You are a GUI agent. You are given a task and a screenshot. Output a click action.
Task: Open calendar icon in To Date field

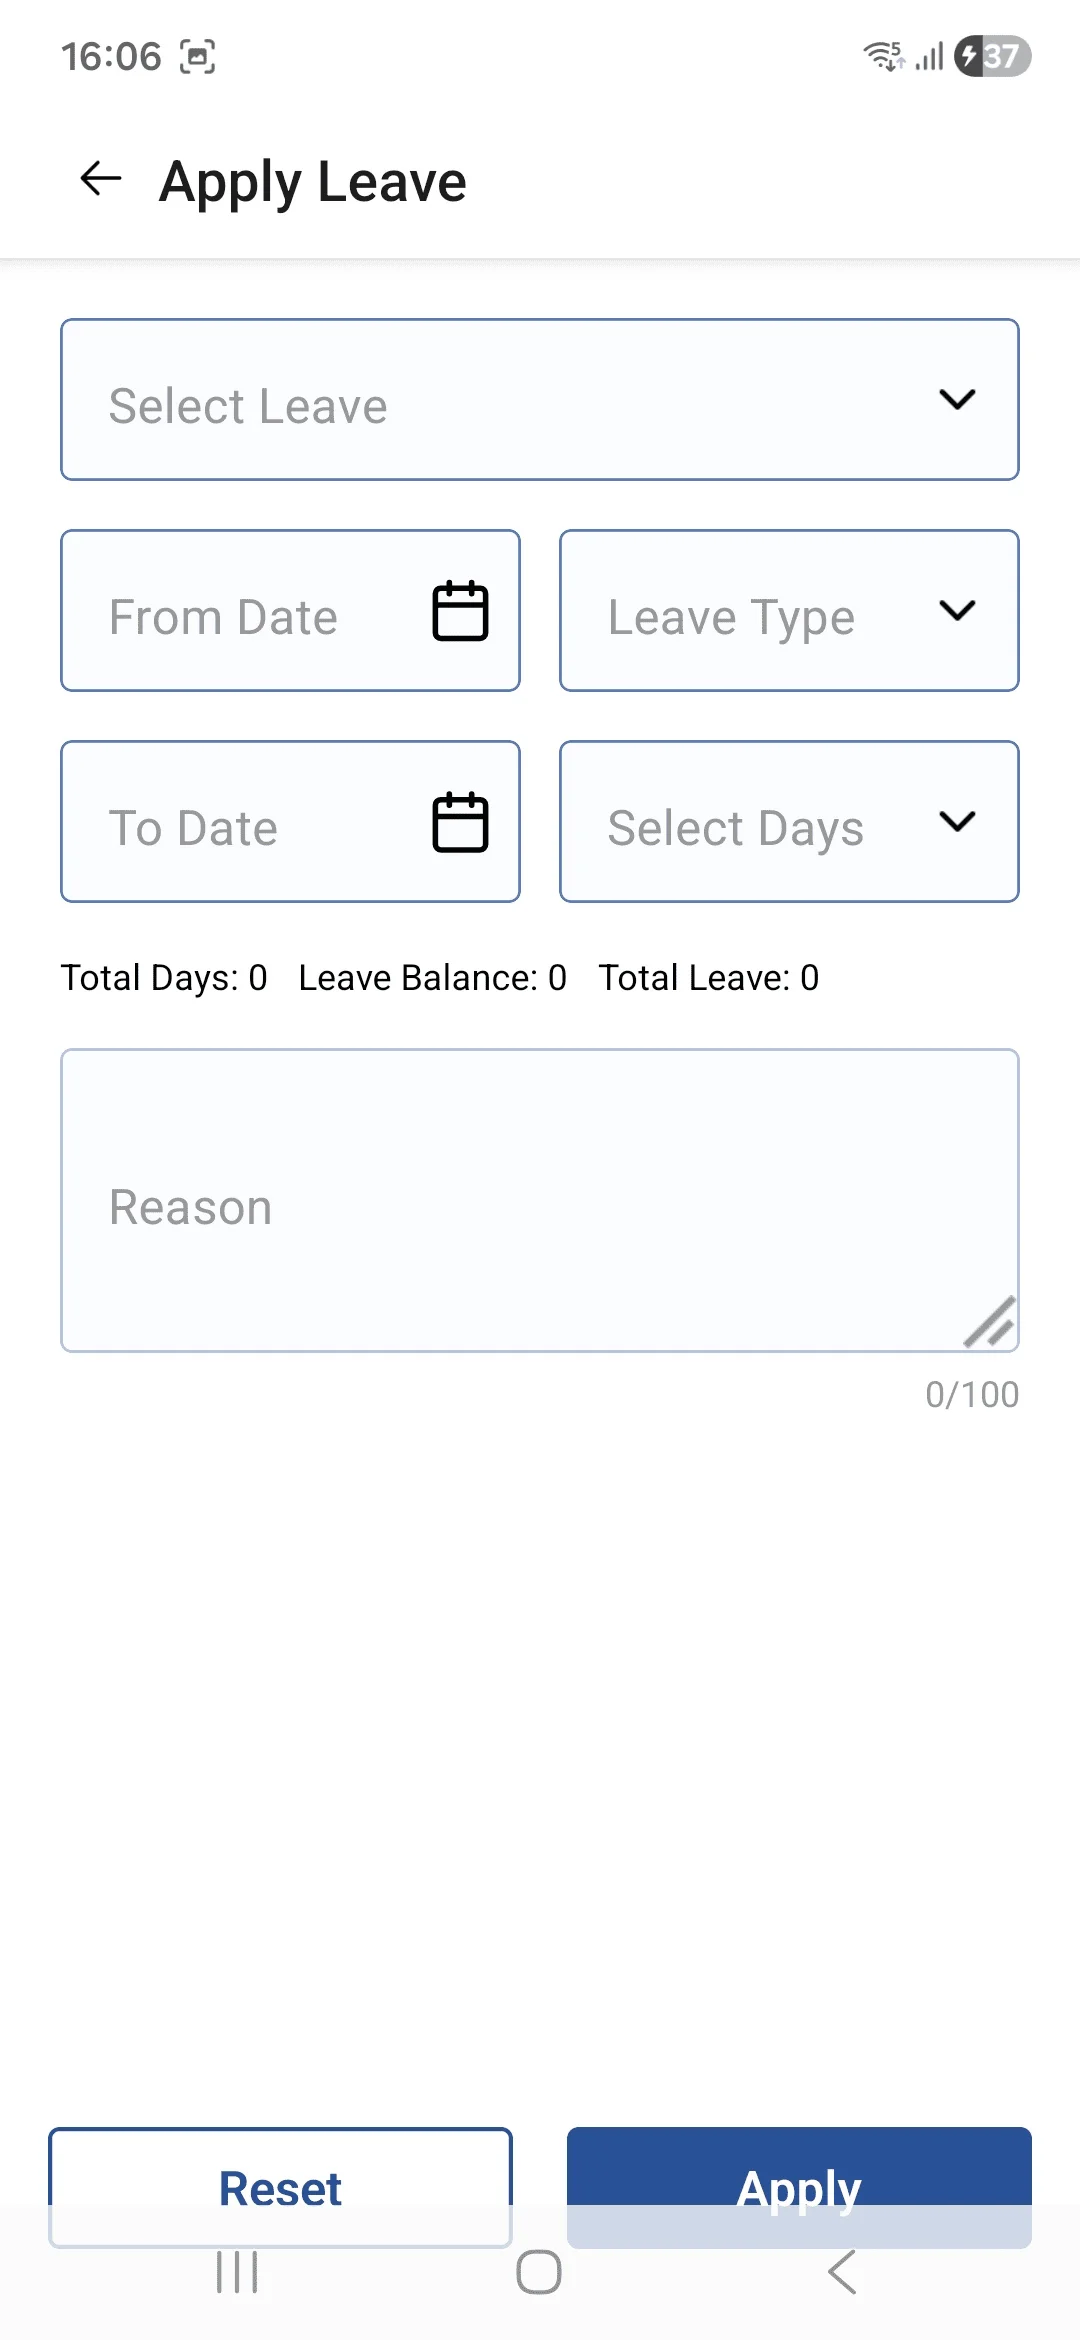460,822
